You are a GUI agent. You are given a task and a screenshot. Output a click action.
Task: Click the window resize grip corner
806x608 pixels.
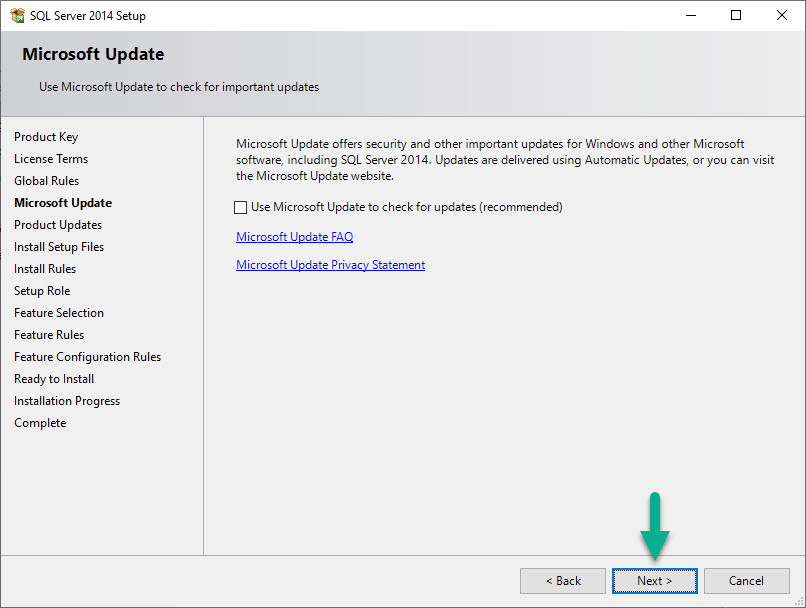click(799, 601)
